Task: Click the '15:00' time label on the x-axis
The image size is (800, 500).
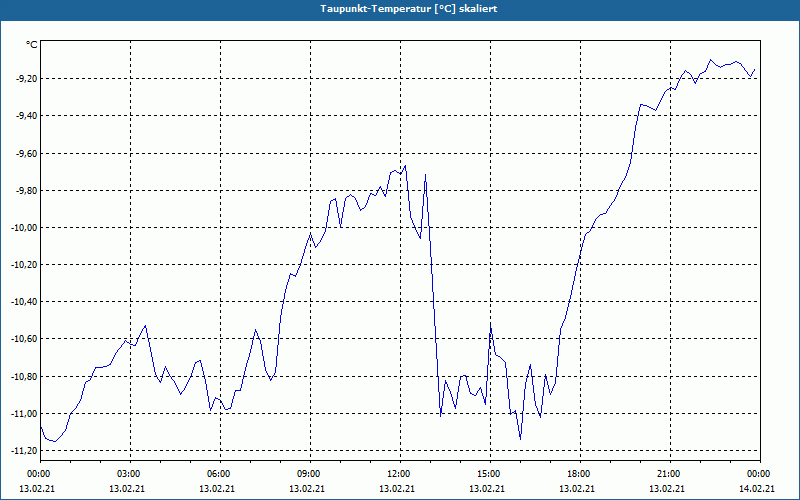Action: point(490,474)
